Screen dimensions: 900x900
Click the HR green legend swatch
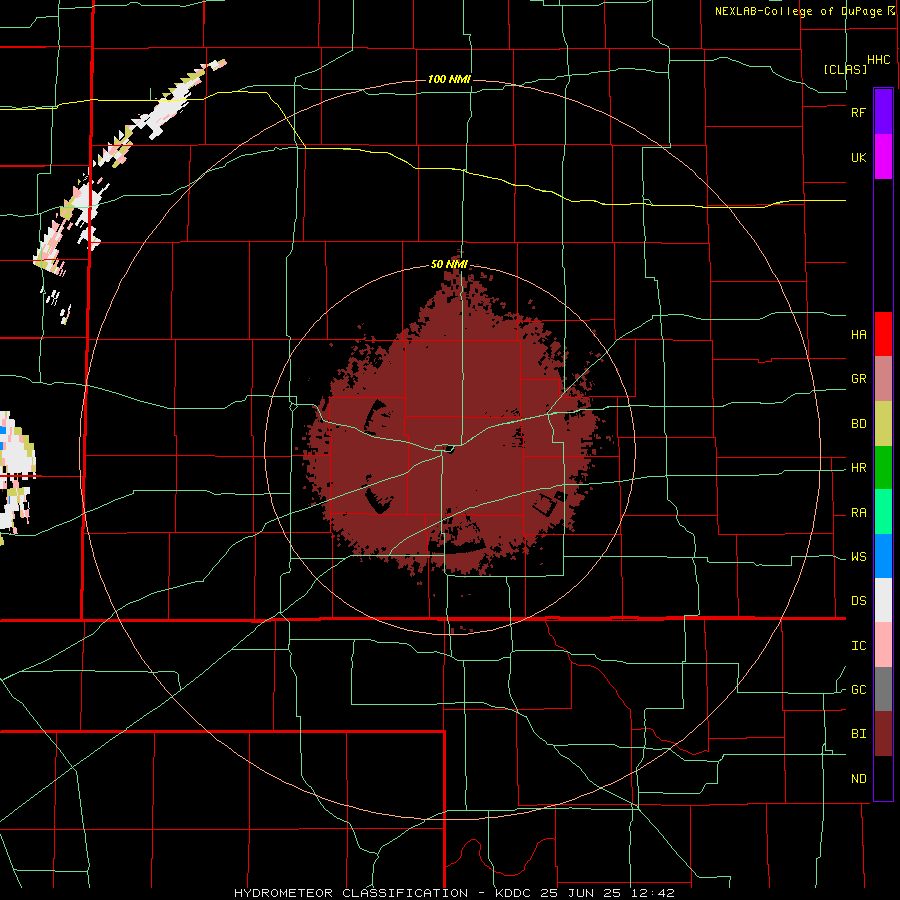(x=883, y=467)
